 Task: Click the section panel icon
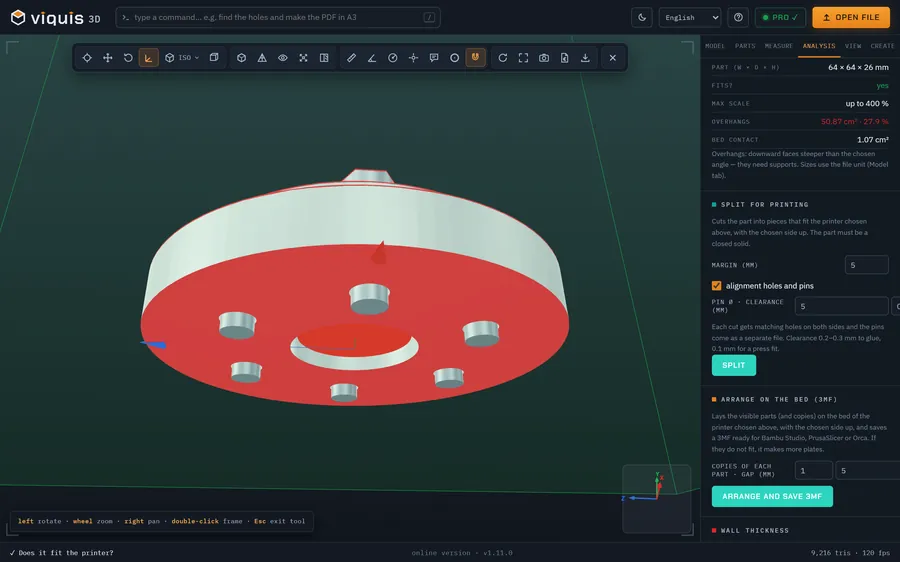click(324, 57)
